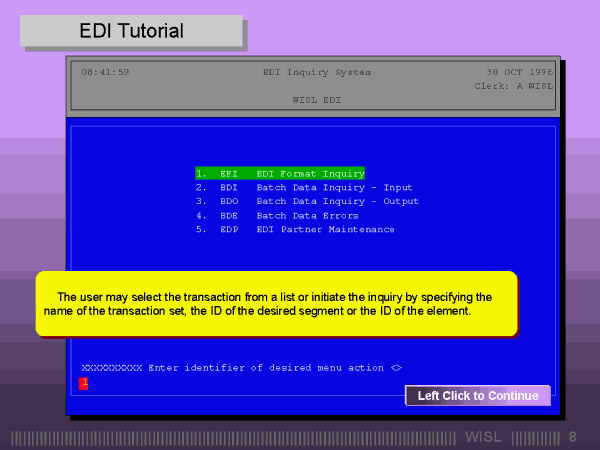The image size is (600, 450).
Task: Choose Batch Data Inquiry - Input entry
Action: click(303, 187)
